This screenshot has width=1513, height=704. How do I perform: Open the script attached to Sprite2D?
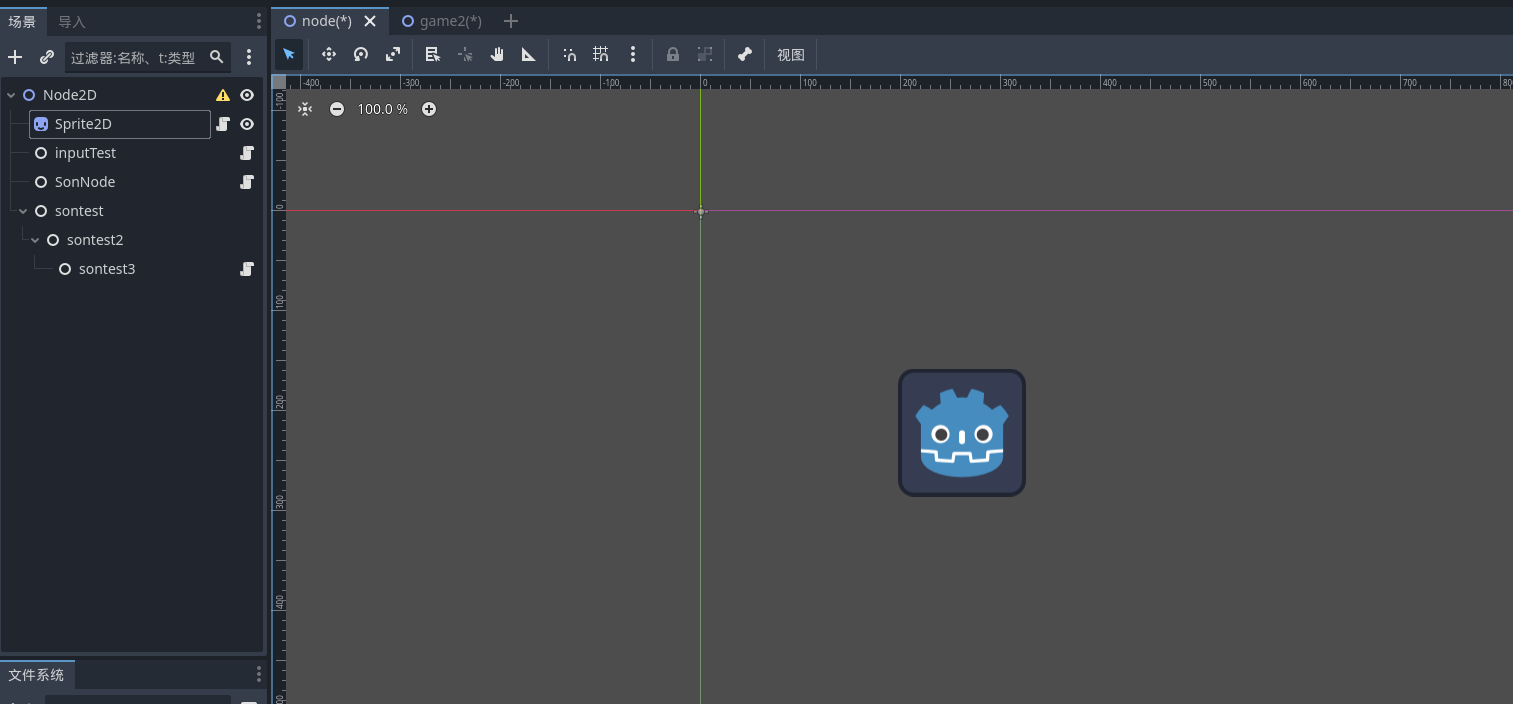(223, 124)
